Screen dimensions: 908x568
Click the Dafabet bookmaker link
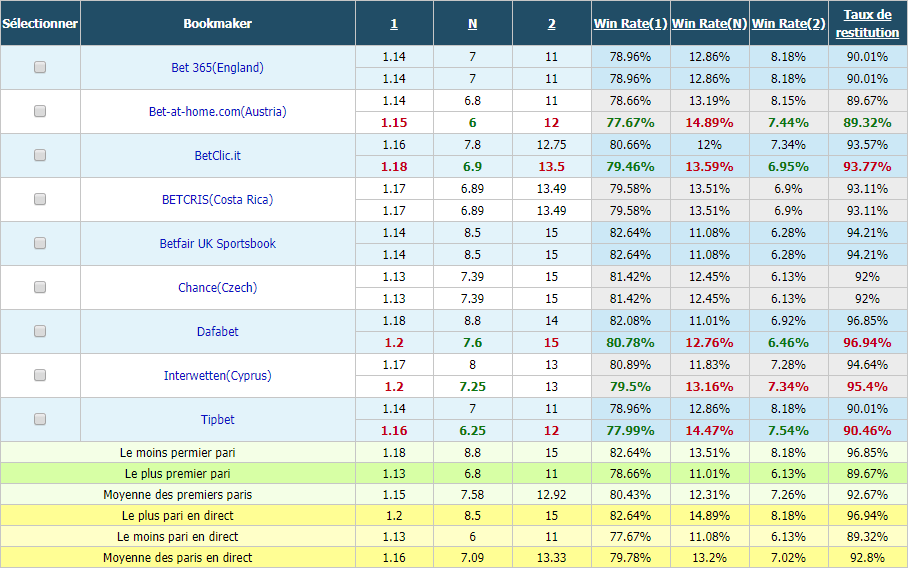tap(217, 332)
